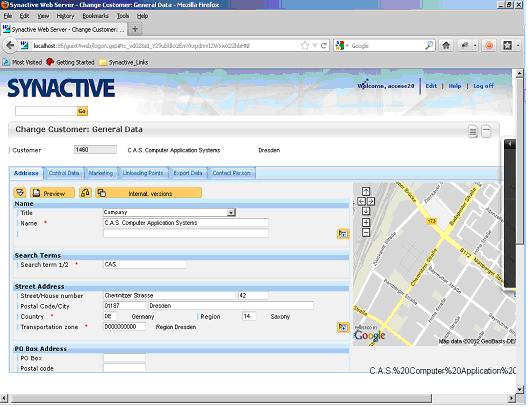Pan the map down with the arrow control

tap(366, 211)
